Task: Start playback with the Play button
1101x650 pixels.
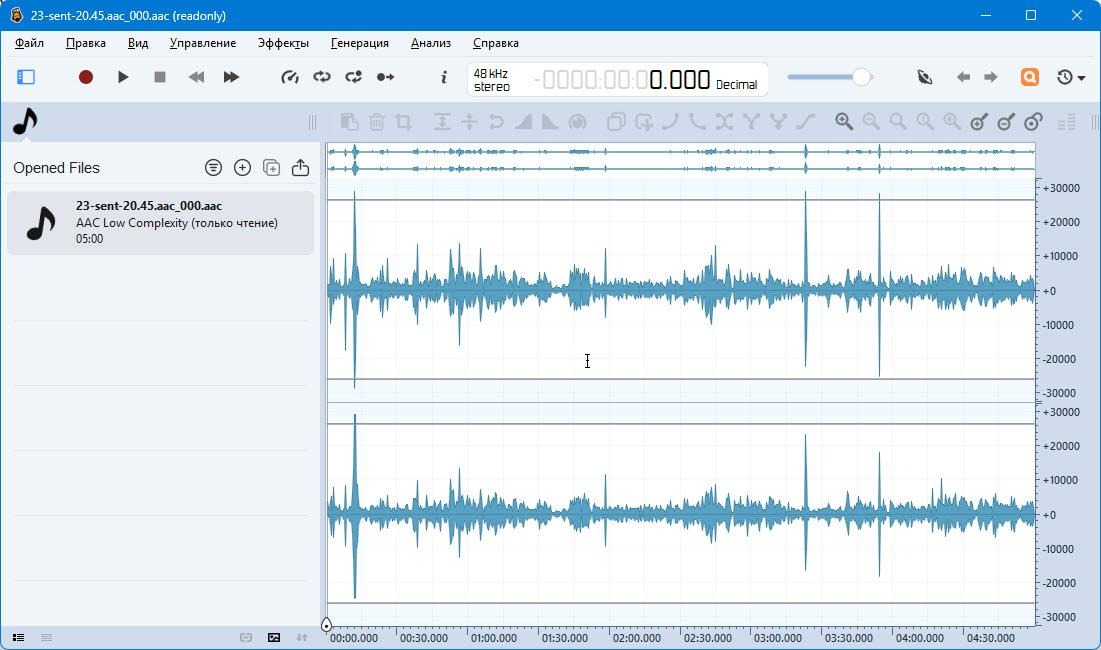Action: pyautogui.click(x=123, y=77)
